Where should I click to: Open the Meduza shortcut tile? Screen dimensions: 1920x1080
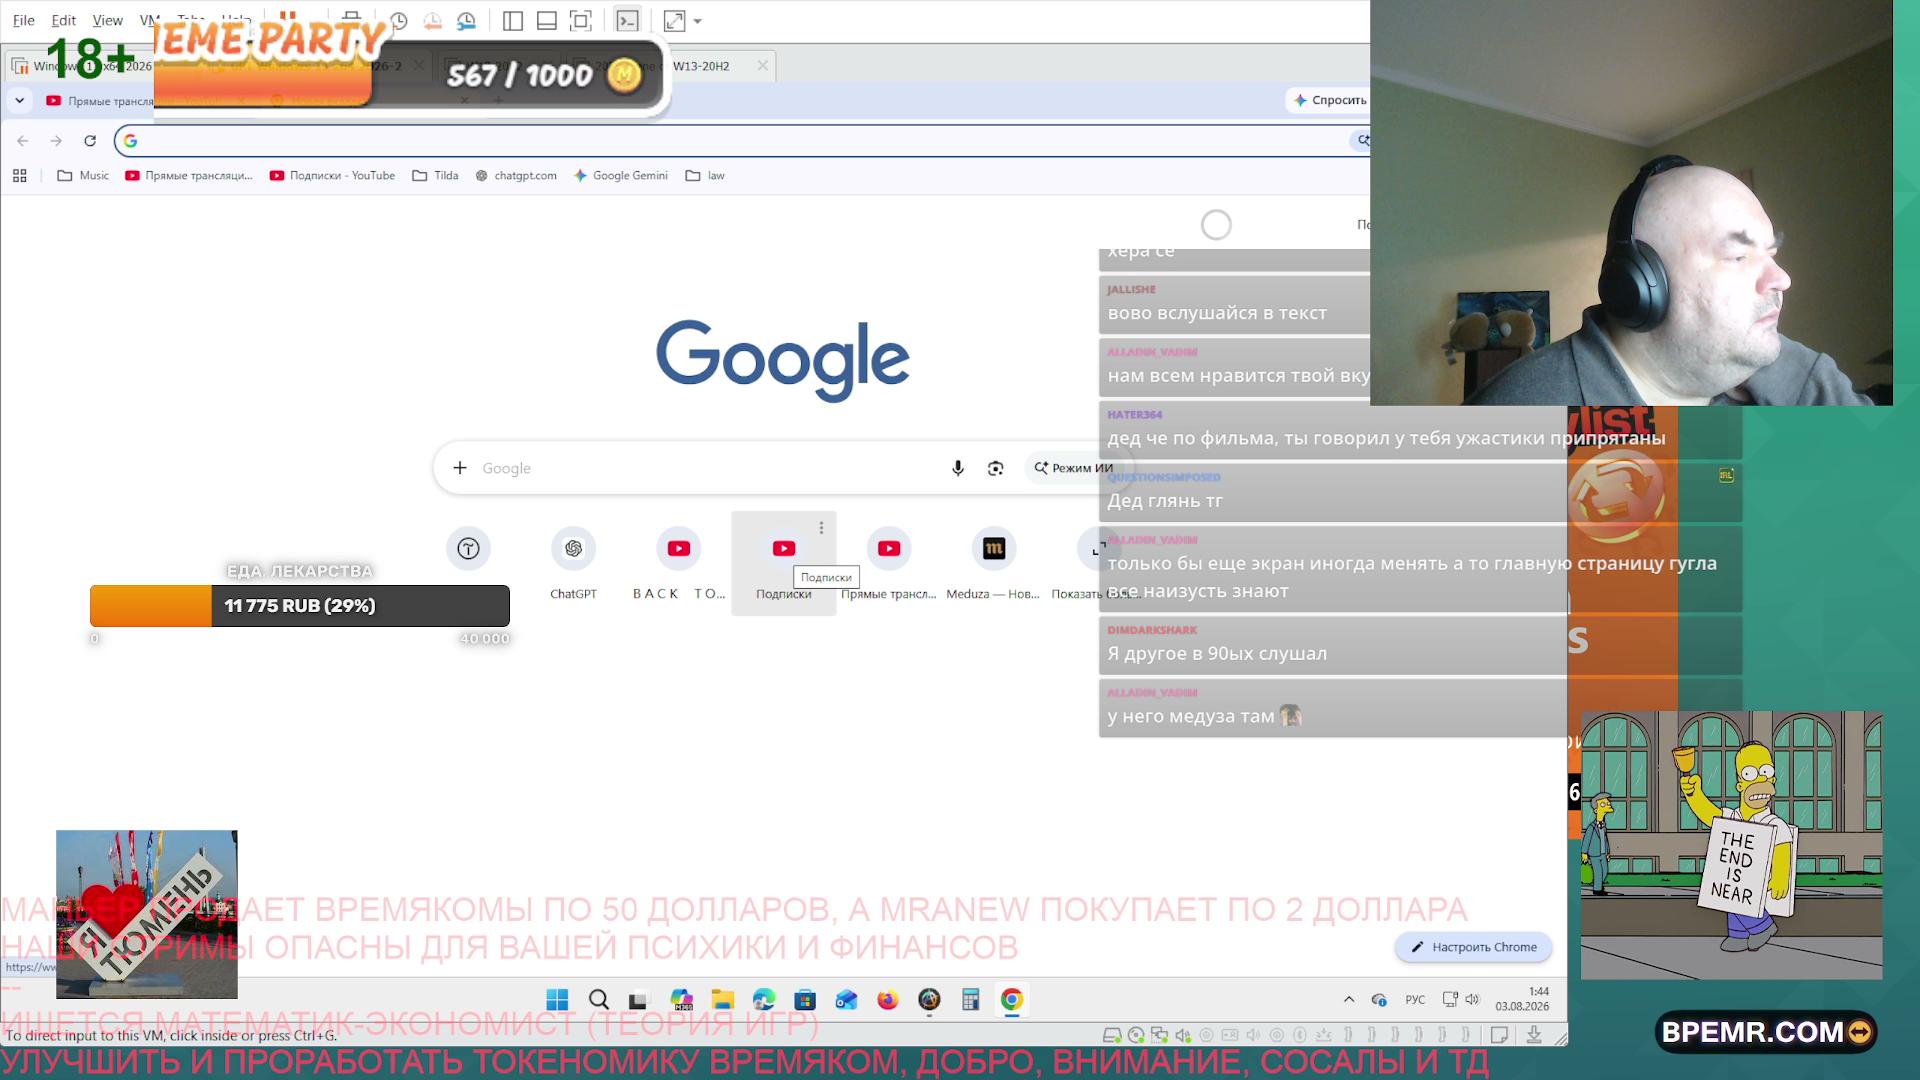coord(994,562)
